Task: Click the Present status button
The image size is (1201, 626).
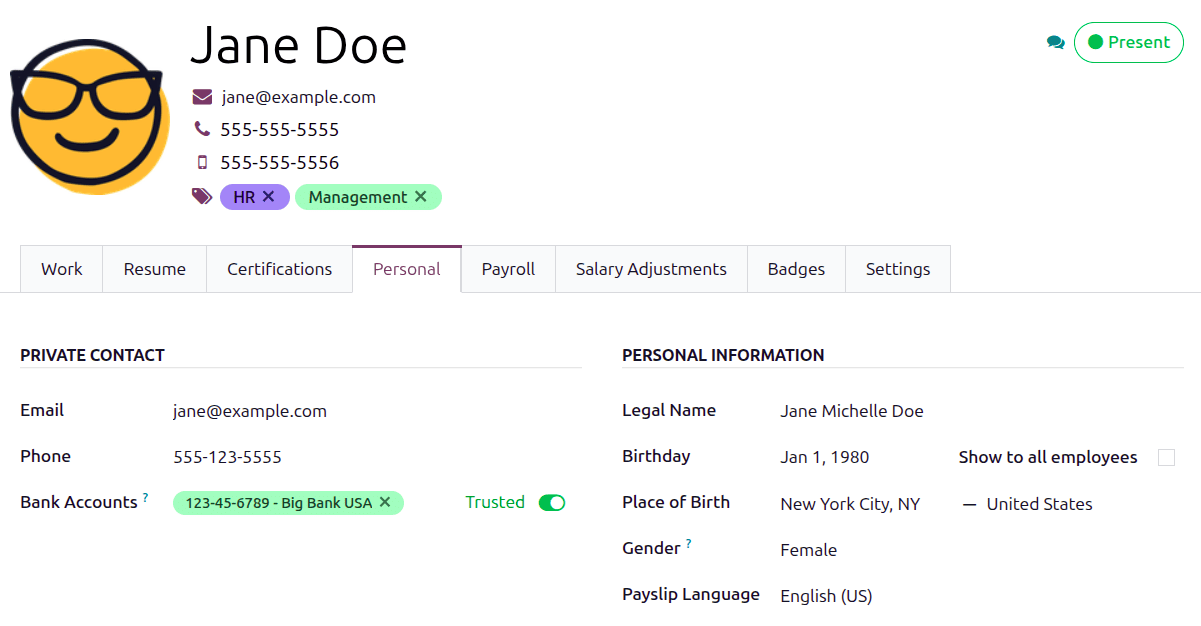Action: (1128, 42)
